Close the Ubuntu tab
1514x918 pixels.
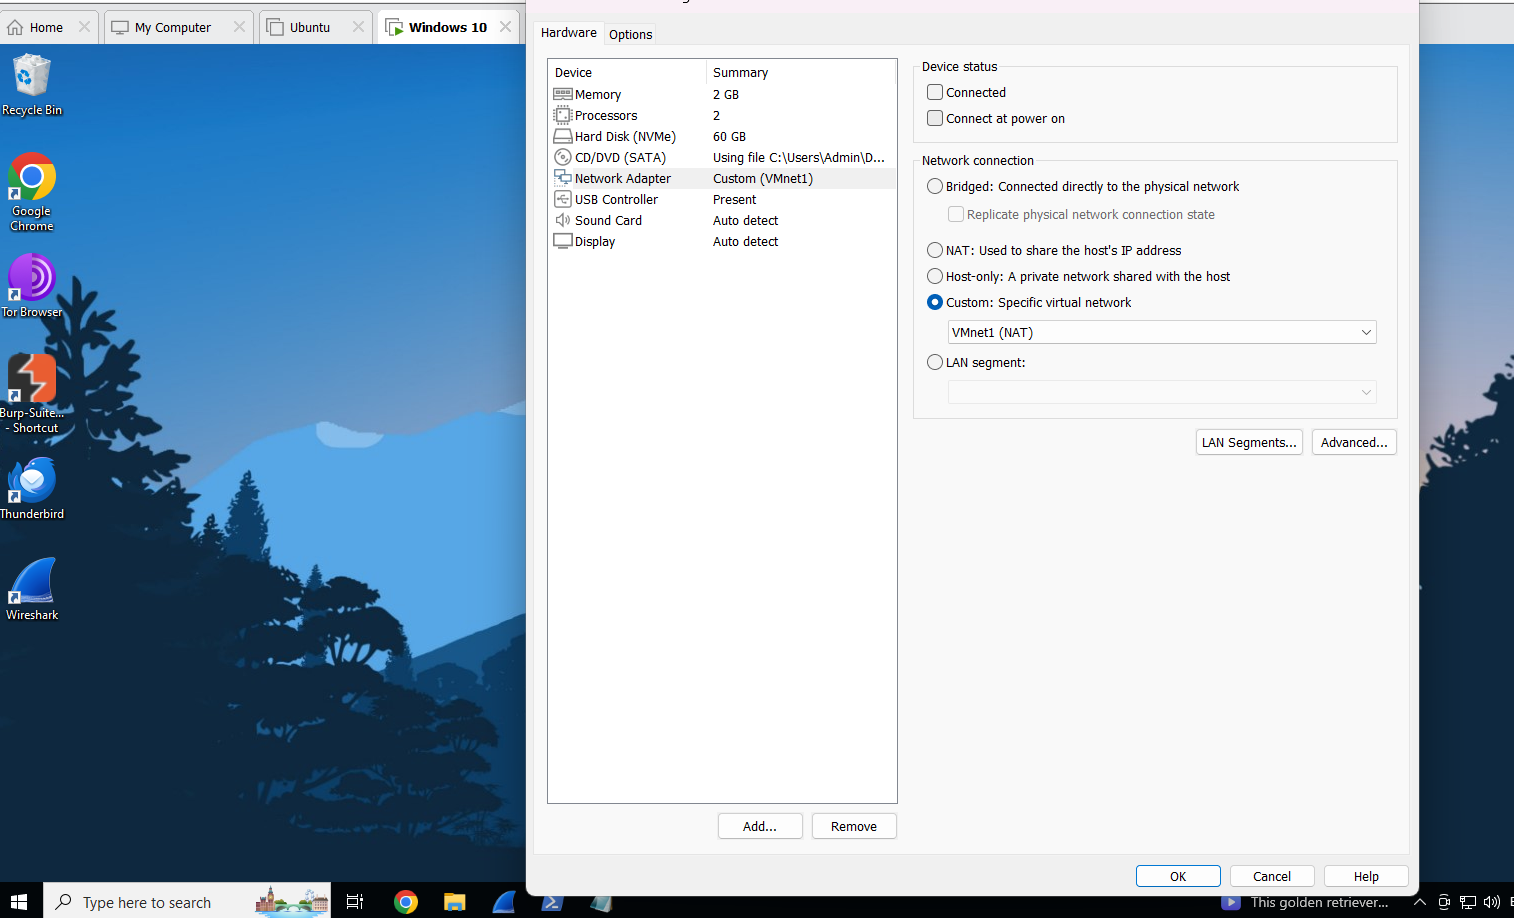358,27
